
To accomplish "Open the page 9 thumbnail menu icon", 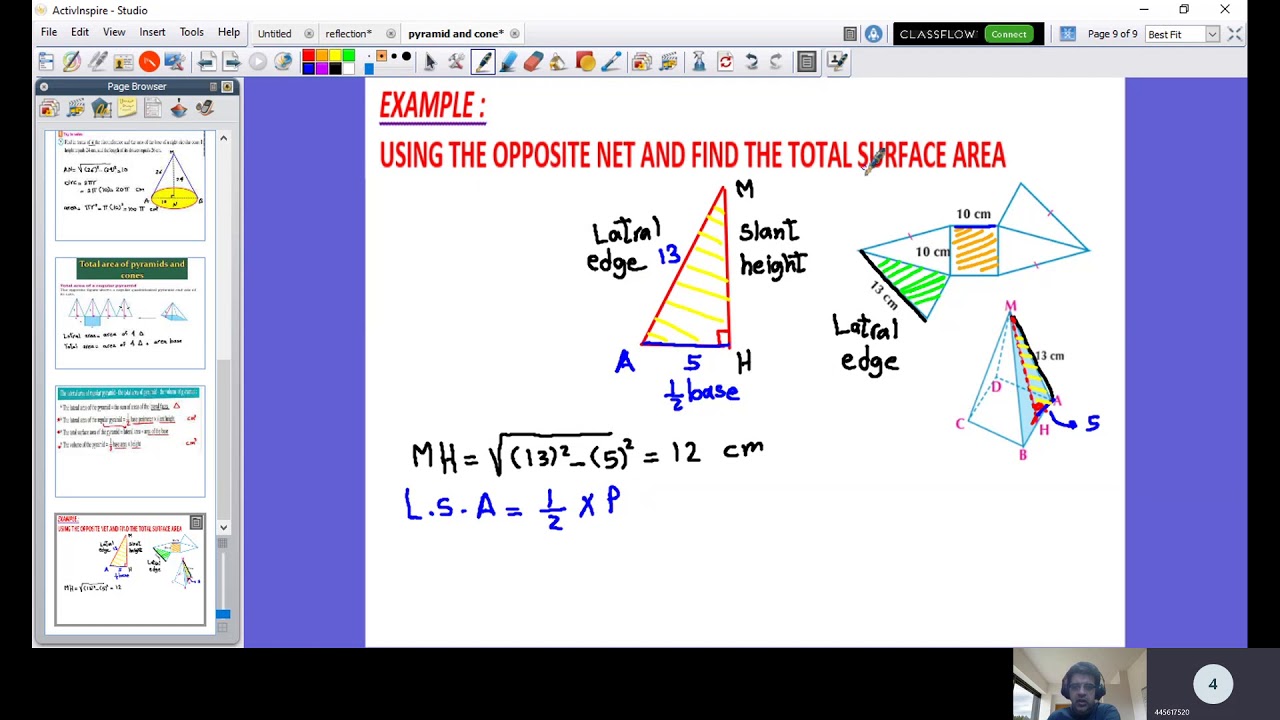I will pyautogui.click(x=197, y=522).
